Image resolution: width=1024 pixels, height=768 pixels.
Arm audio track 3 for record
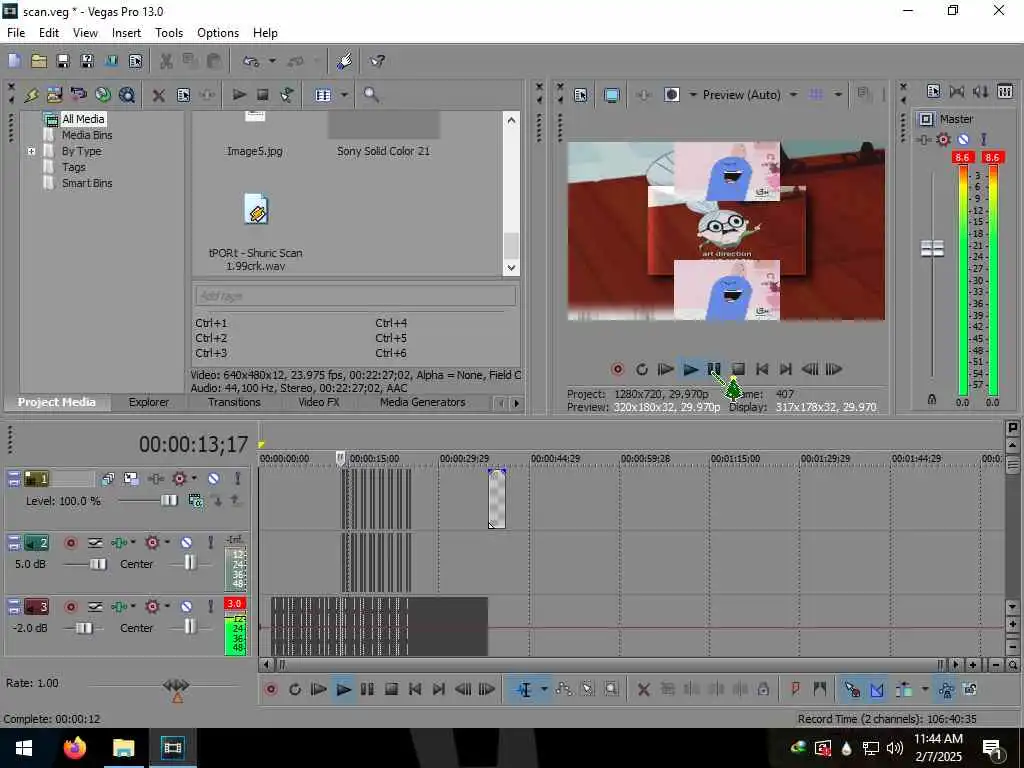(x=71, y=607)
